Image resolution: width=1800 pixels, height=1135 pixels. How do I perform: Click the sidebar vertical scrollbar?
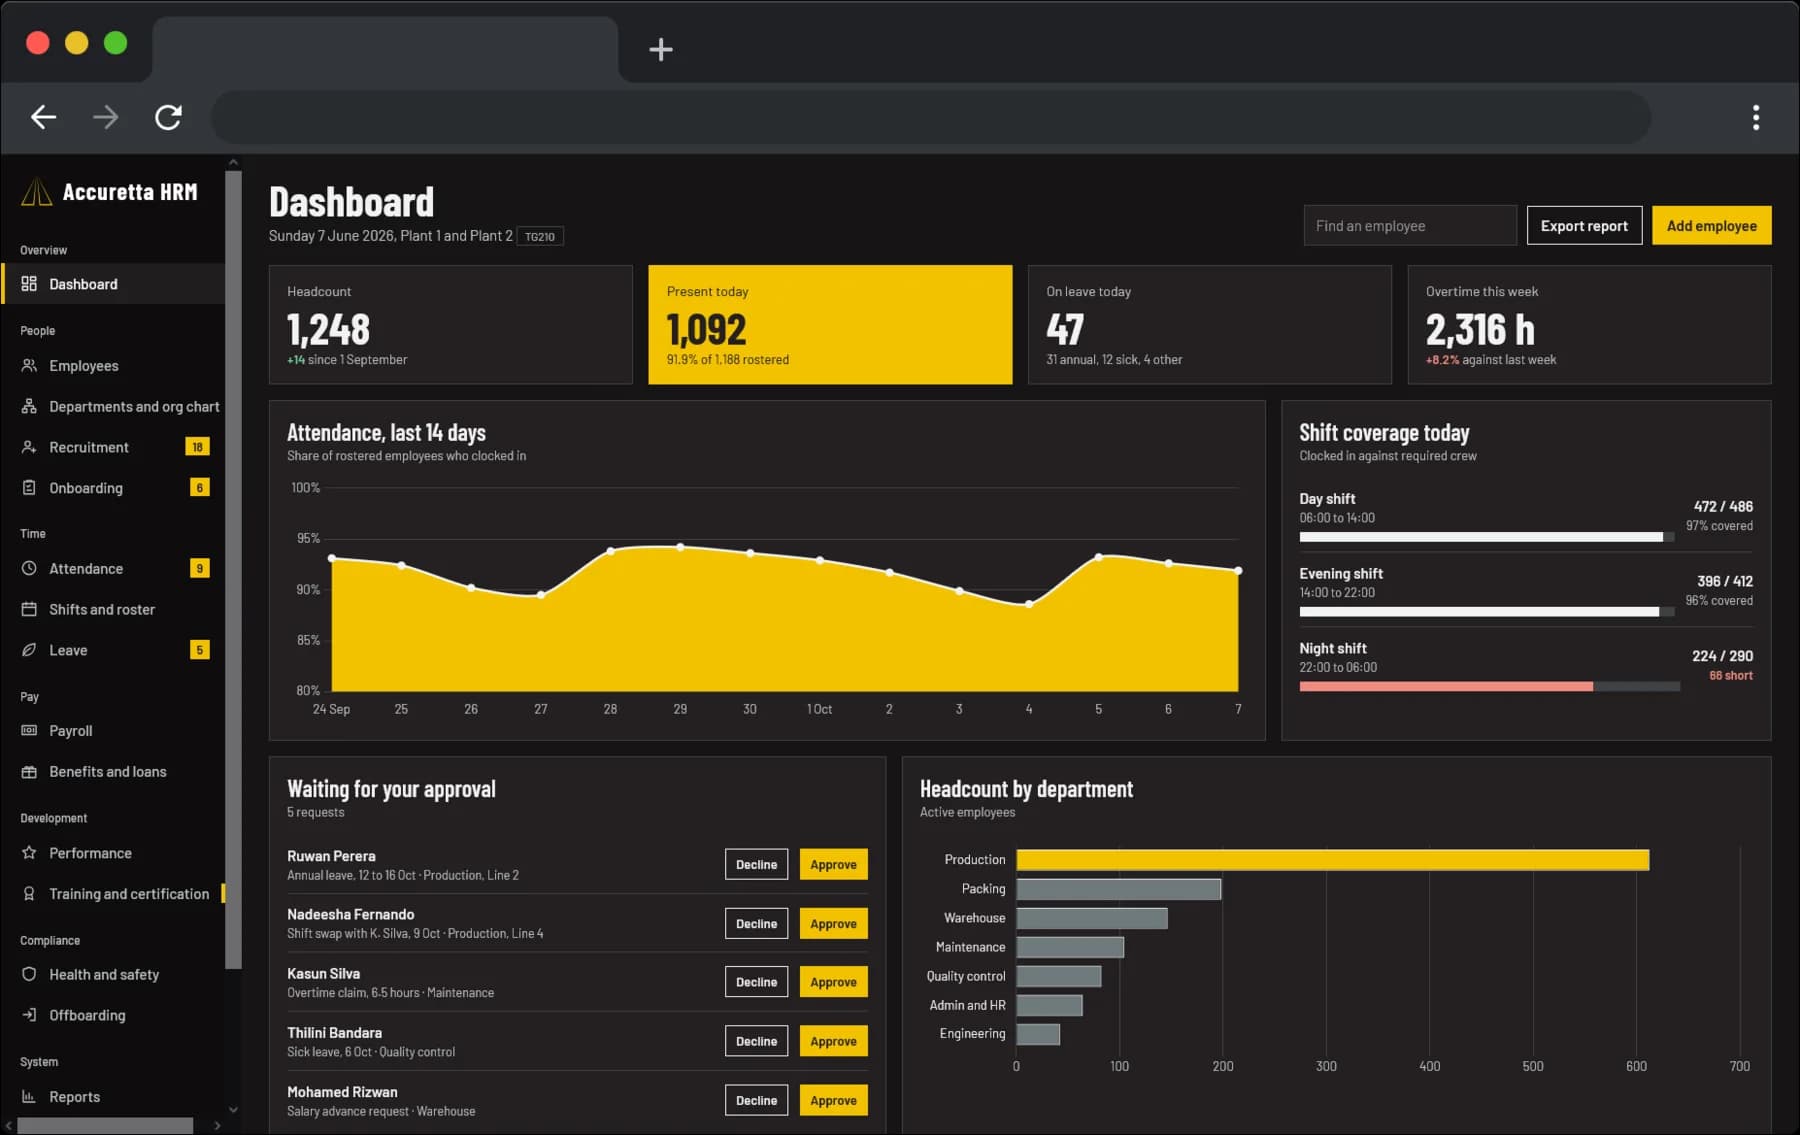pos(233,570)
